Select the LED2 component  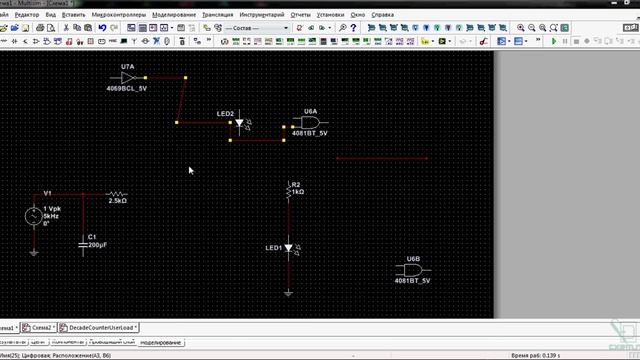(x=240, y=122)
